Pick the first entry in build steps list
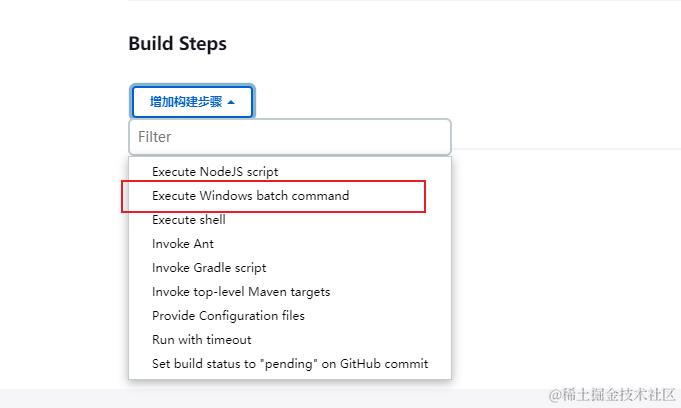Screen dimensions: 681x408 pyautogui.click(x=215, y=172)
